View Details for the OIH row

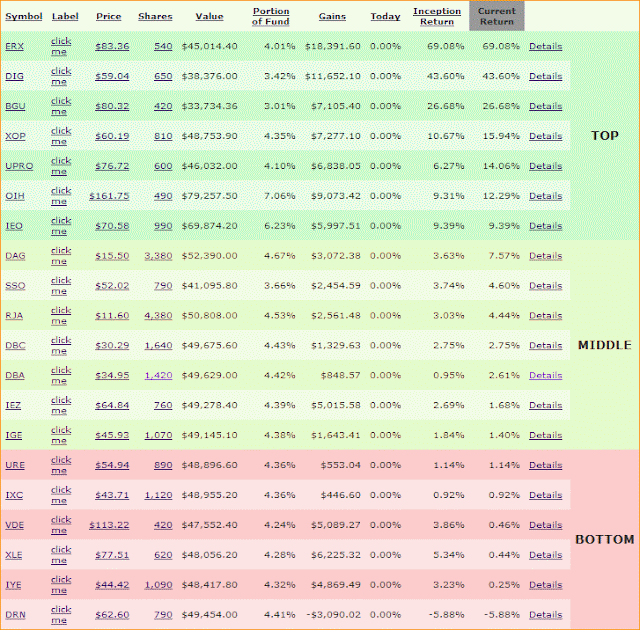coord(545,196)
